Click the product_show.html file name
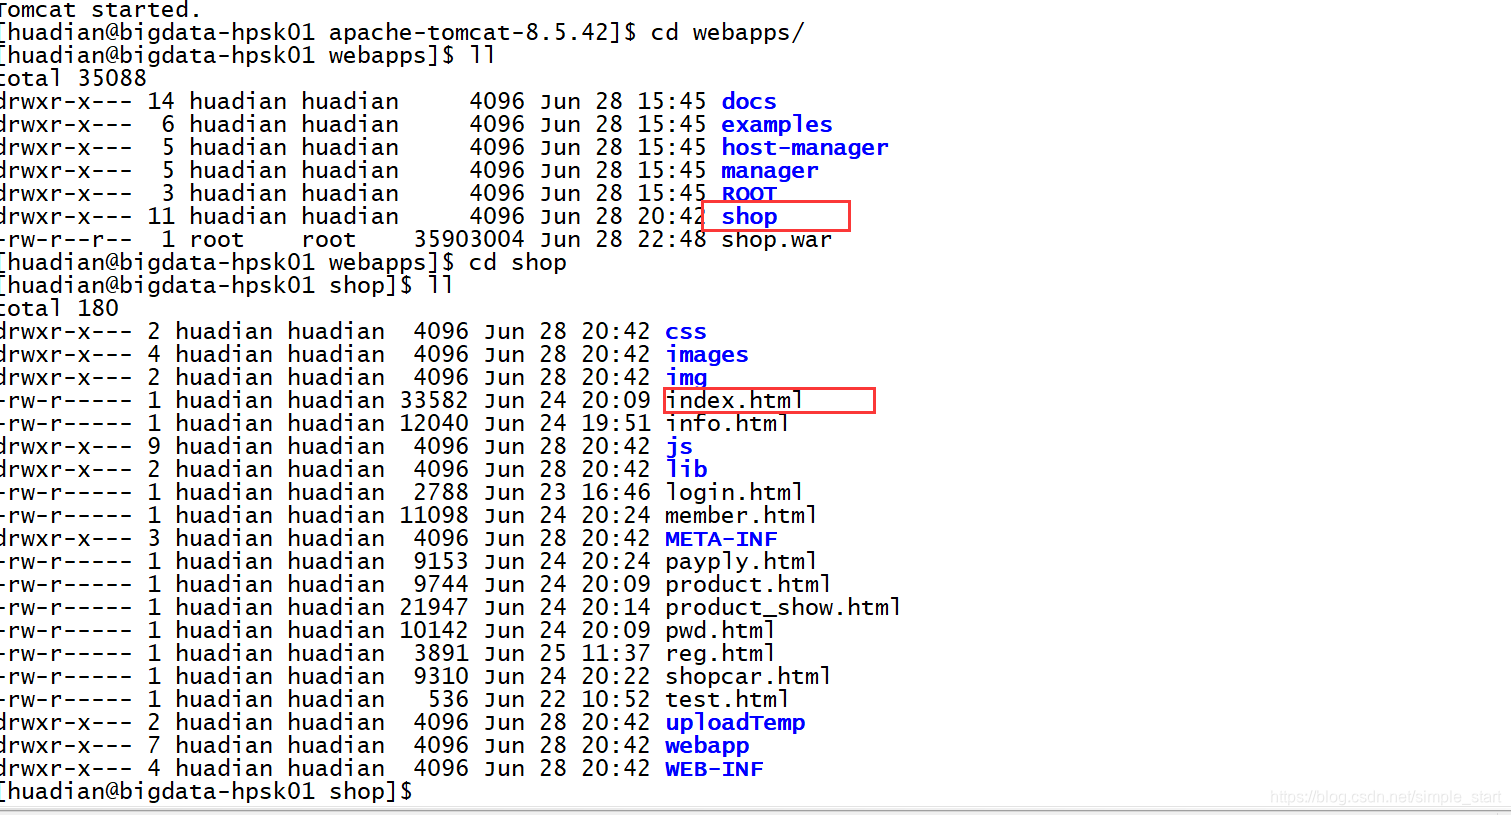This screenshot has height=815, width=1511. 784,608
